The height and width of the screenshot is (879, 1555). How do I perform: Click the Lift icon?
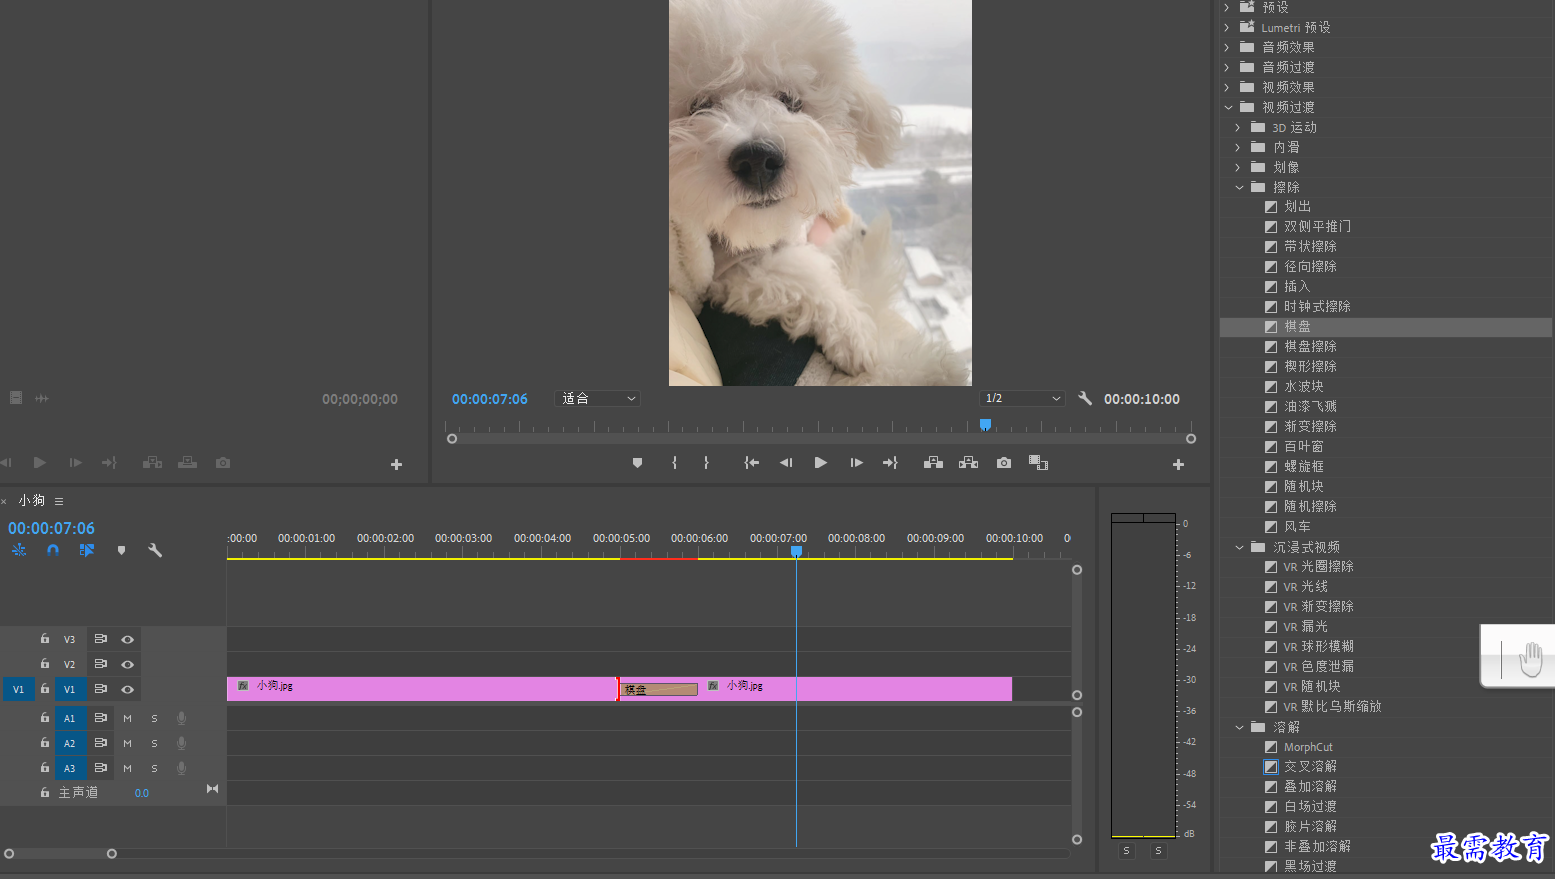click(933, 463)
